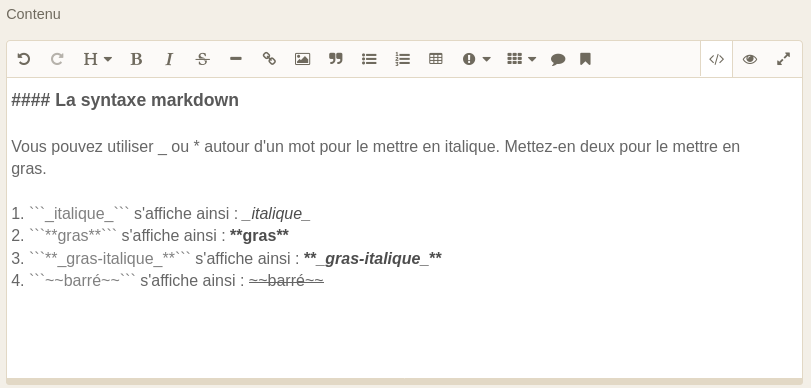Click the '**gras**' list line
Image resolution: width=811 pixels, height=388 pixels.
(x=150, y=235)
